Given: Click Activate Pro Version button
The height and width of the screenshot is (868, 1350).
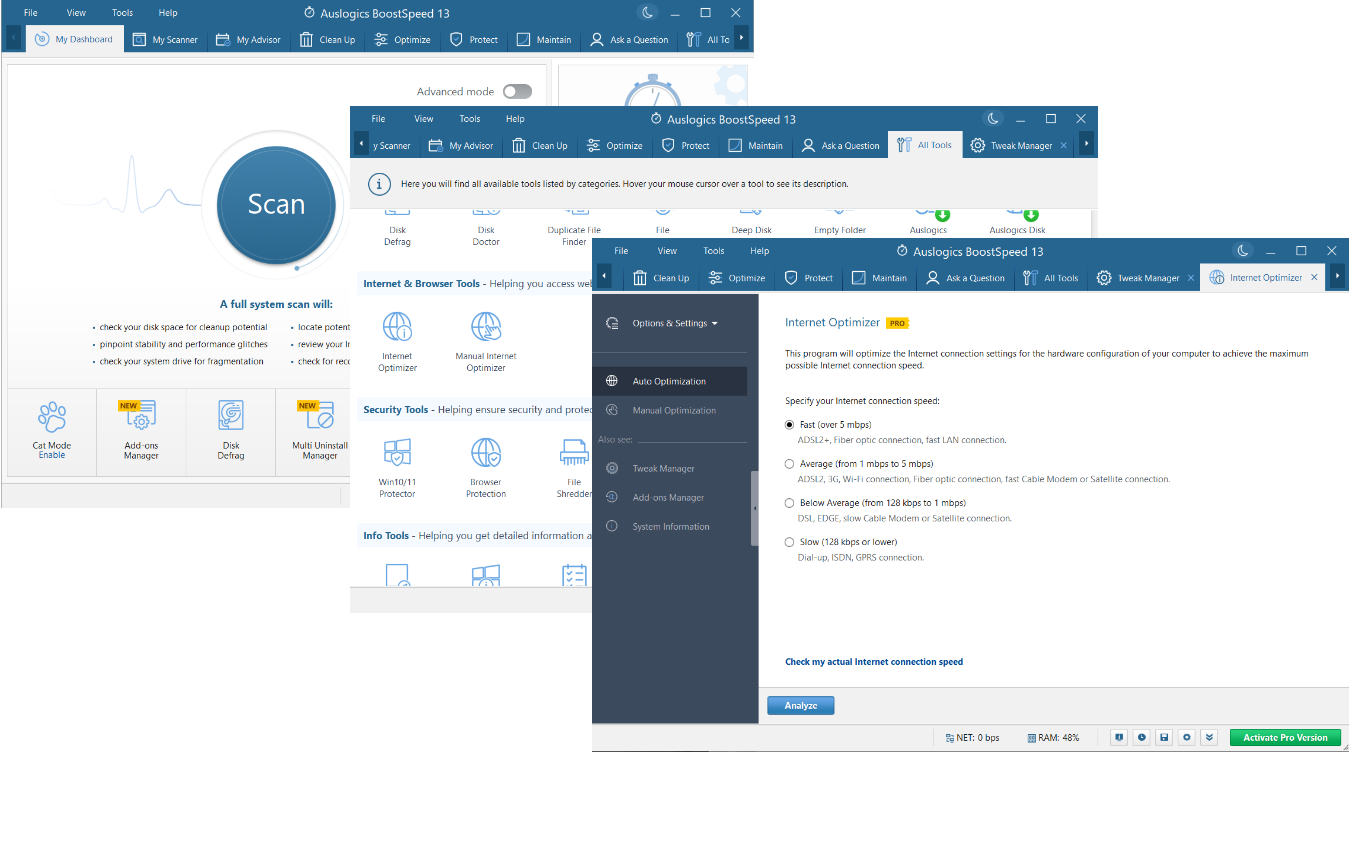Looking at the screenshot, I should 1285,738.
